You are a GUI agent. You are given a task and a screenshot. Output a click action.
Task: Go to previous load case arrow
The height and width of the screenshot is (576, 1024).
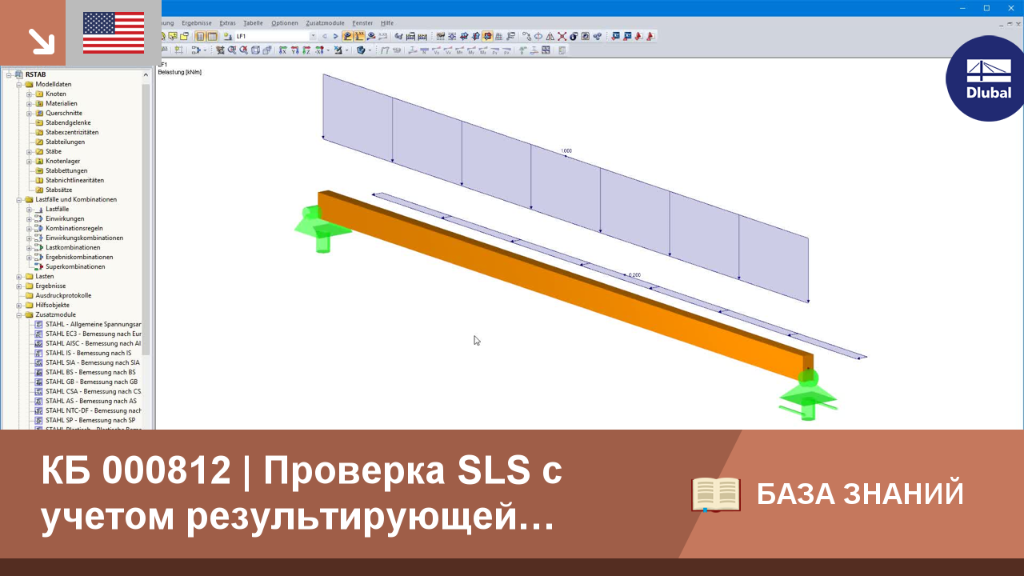coord(325,37)
